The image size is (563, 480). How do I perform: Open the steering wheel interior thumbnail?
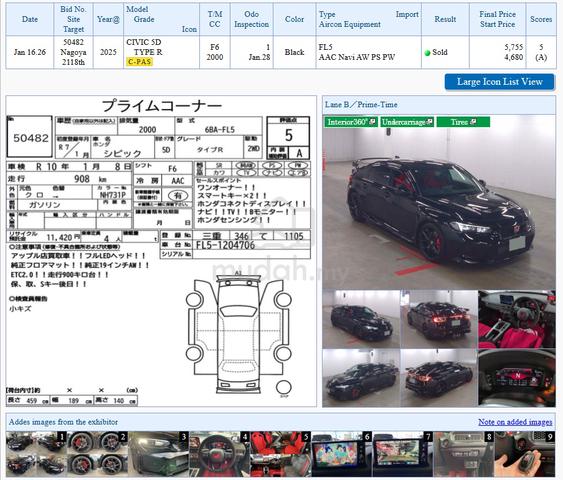(x=517, y=319)
